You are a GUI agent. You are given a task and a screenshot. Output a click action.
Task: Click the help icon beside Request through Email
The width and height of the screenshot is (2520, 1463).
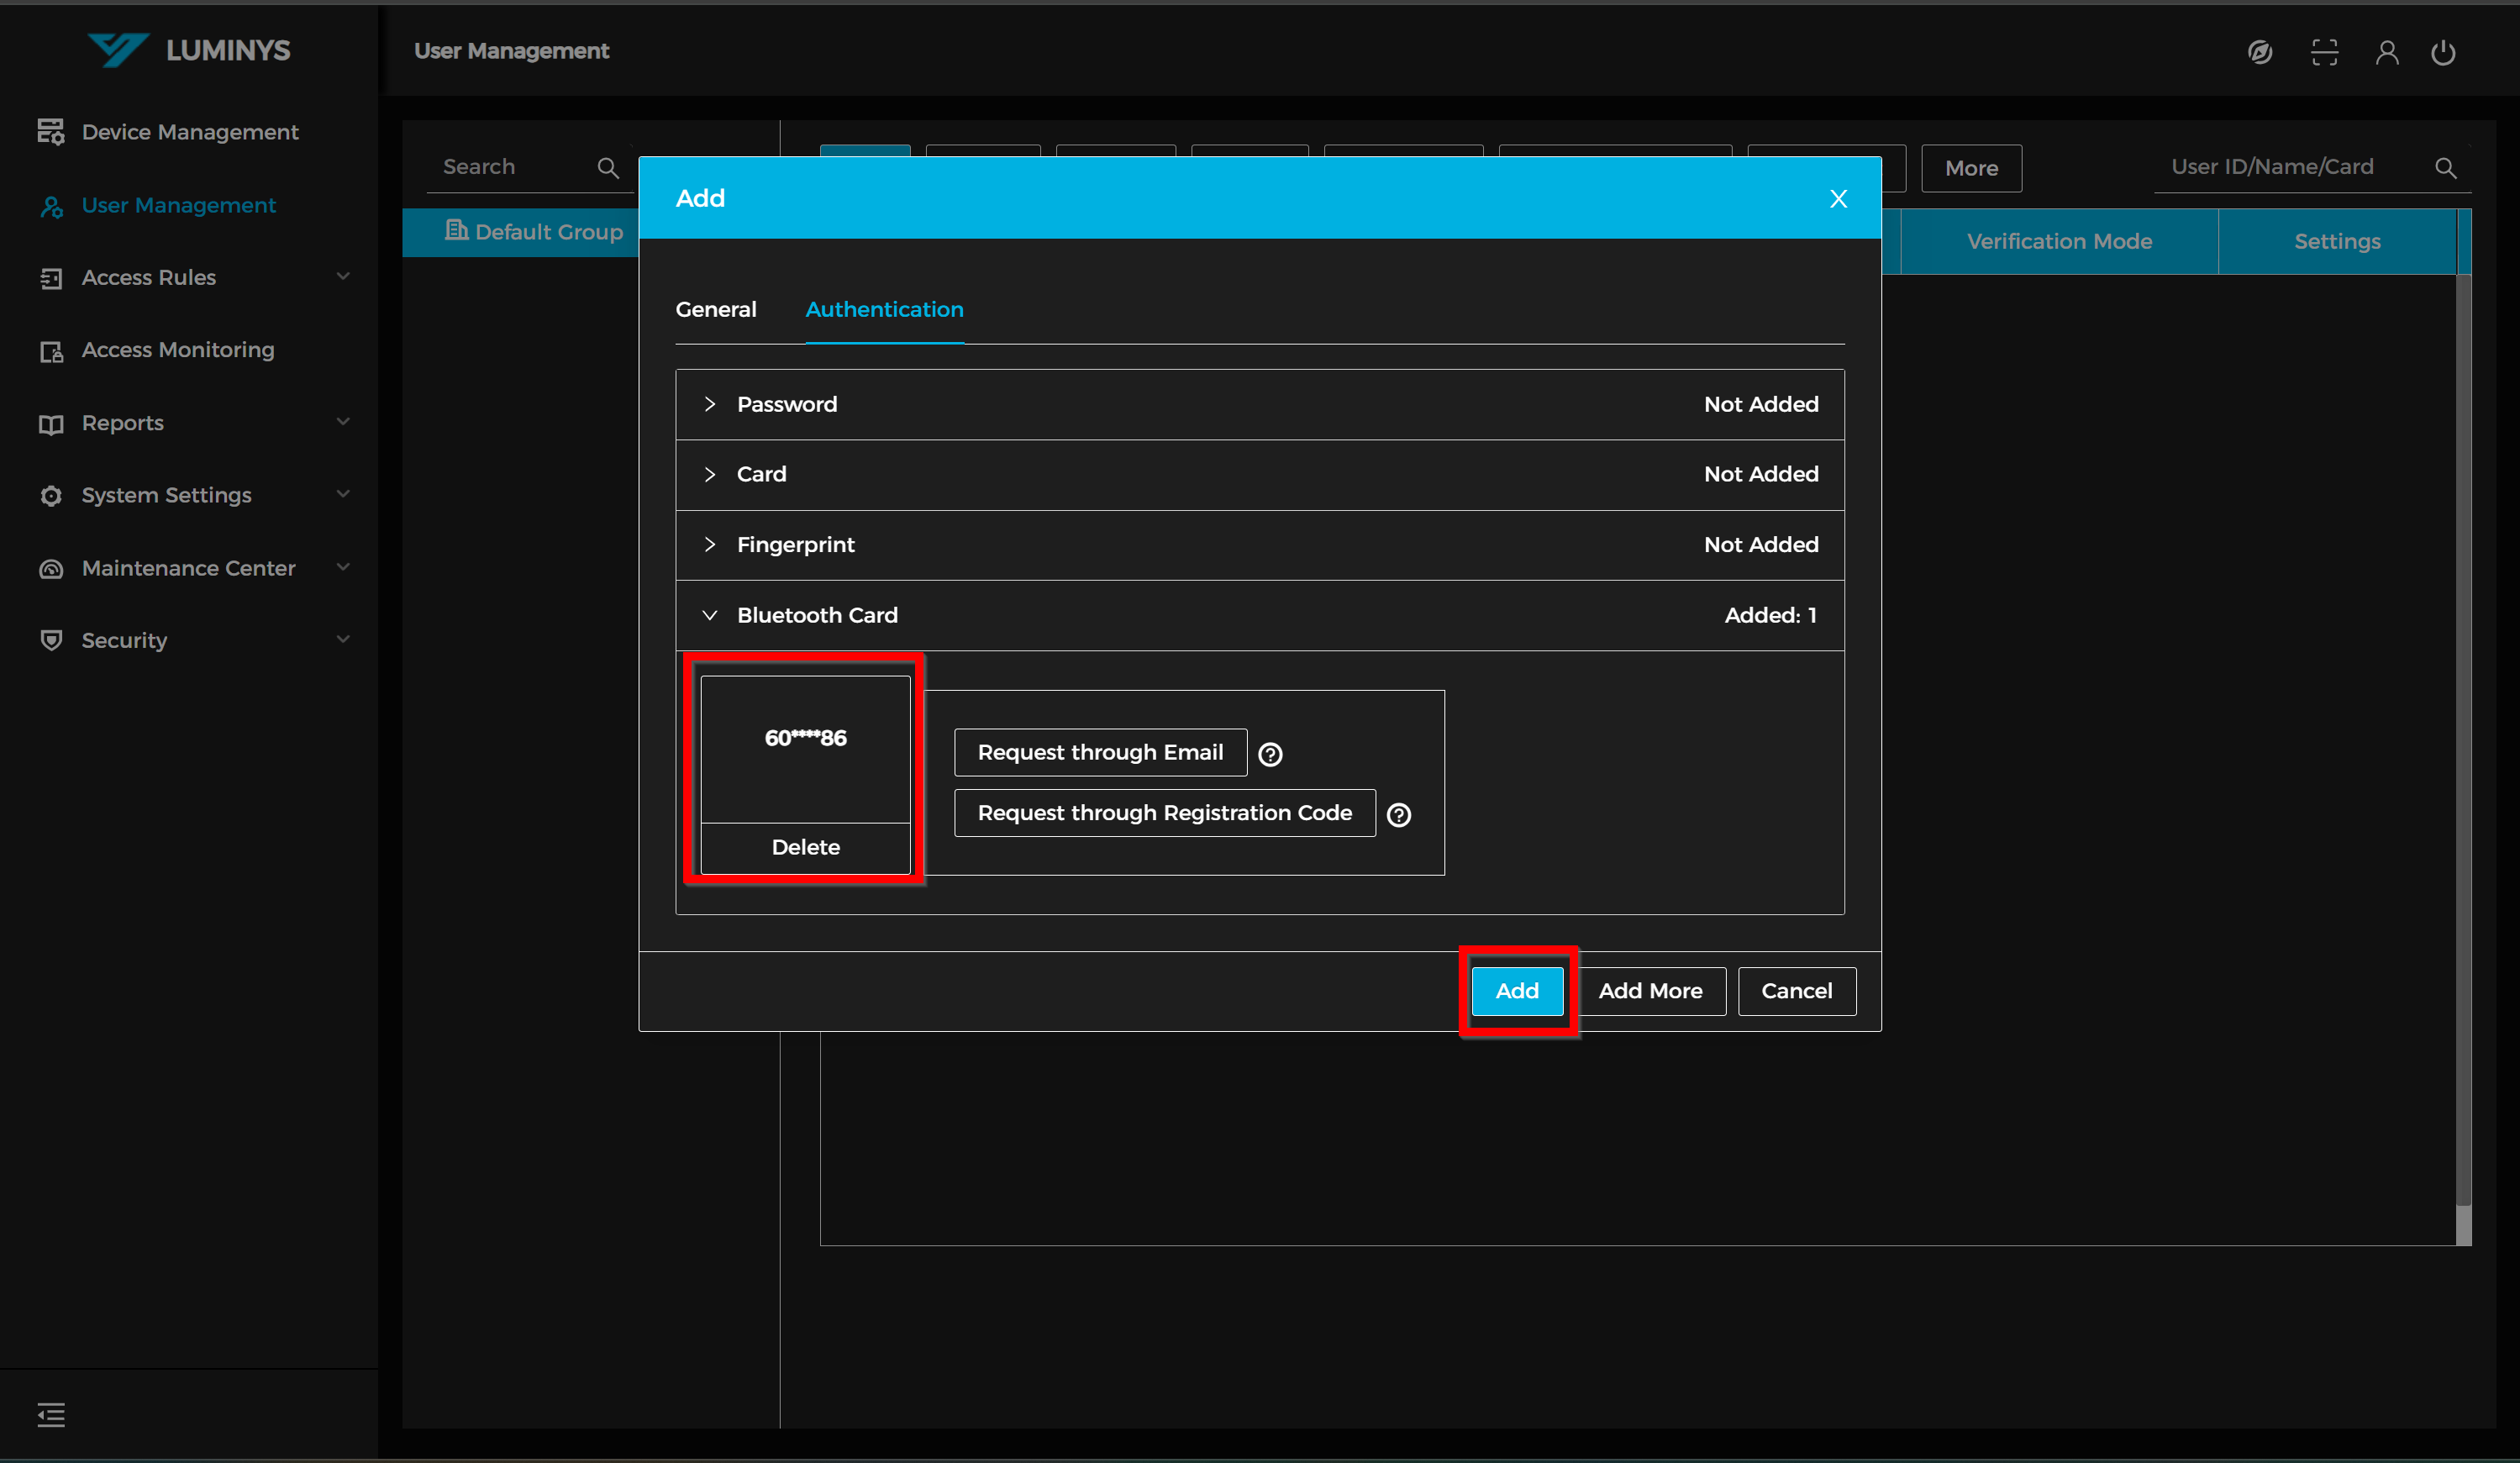click(x=1270, y=754)
